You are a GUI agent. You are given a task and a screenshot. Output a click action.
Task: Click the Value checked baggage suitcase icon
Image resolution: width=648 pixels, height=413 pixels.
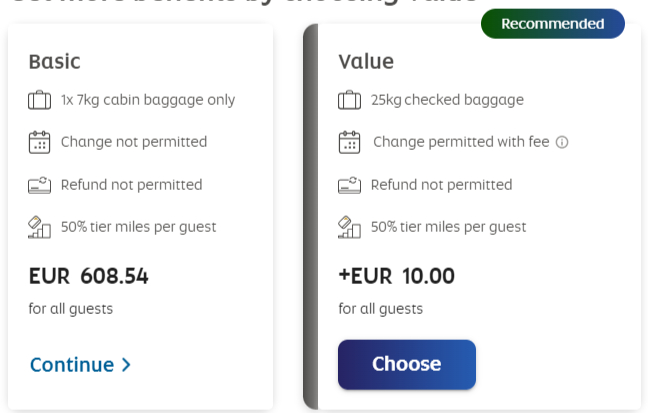tap(349, 100)
